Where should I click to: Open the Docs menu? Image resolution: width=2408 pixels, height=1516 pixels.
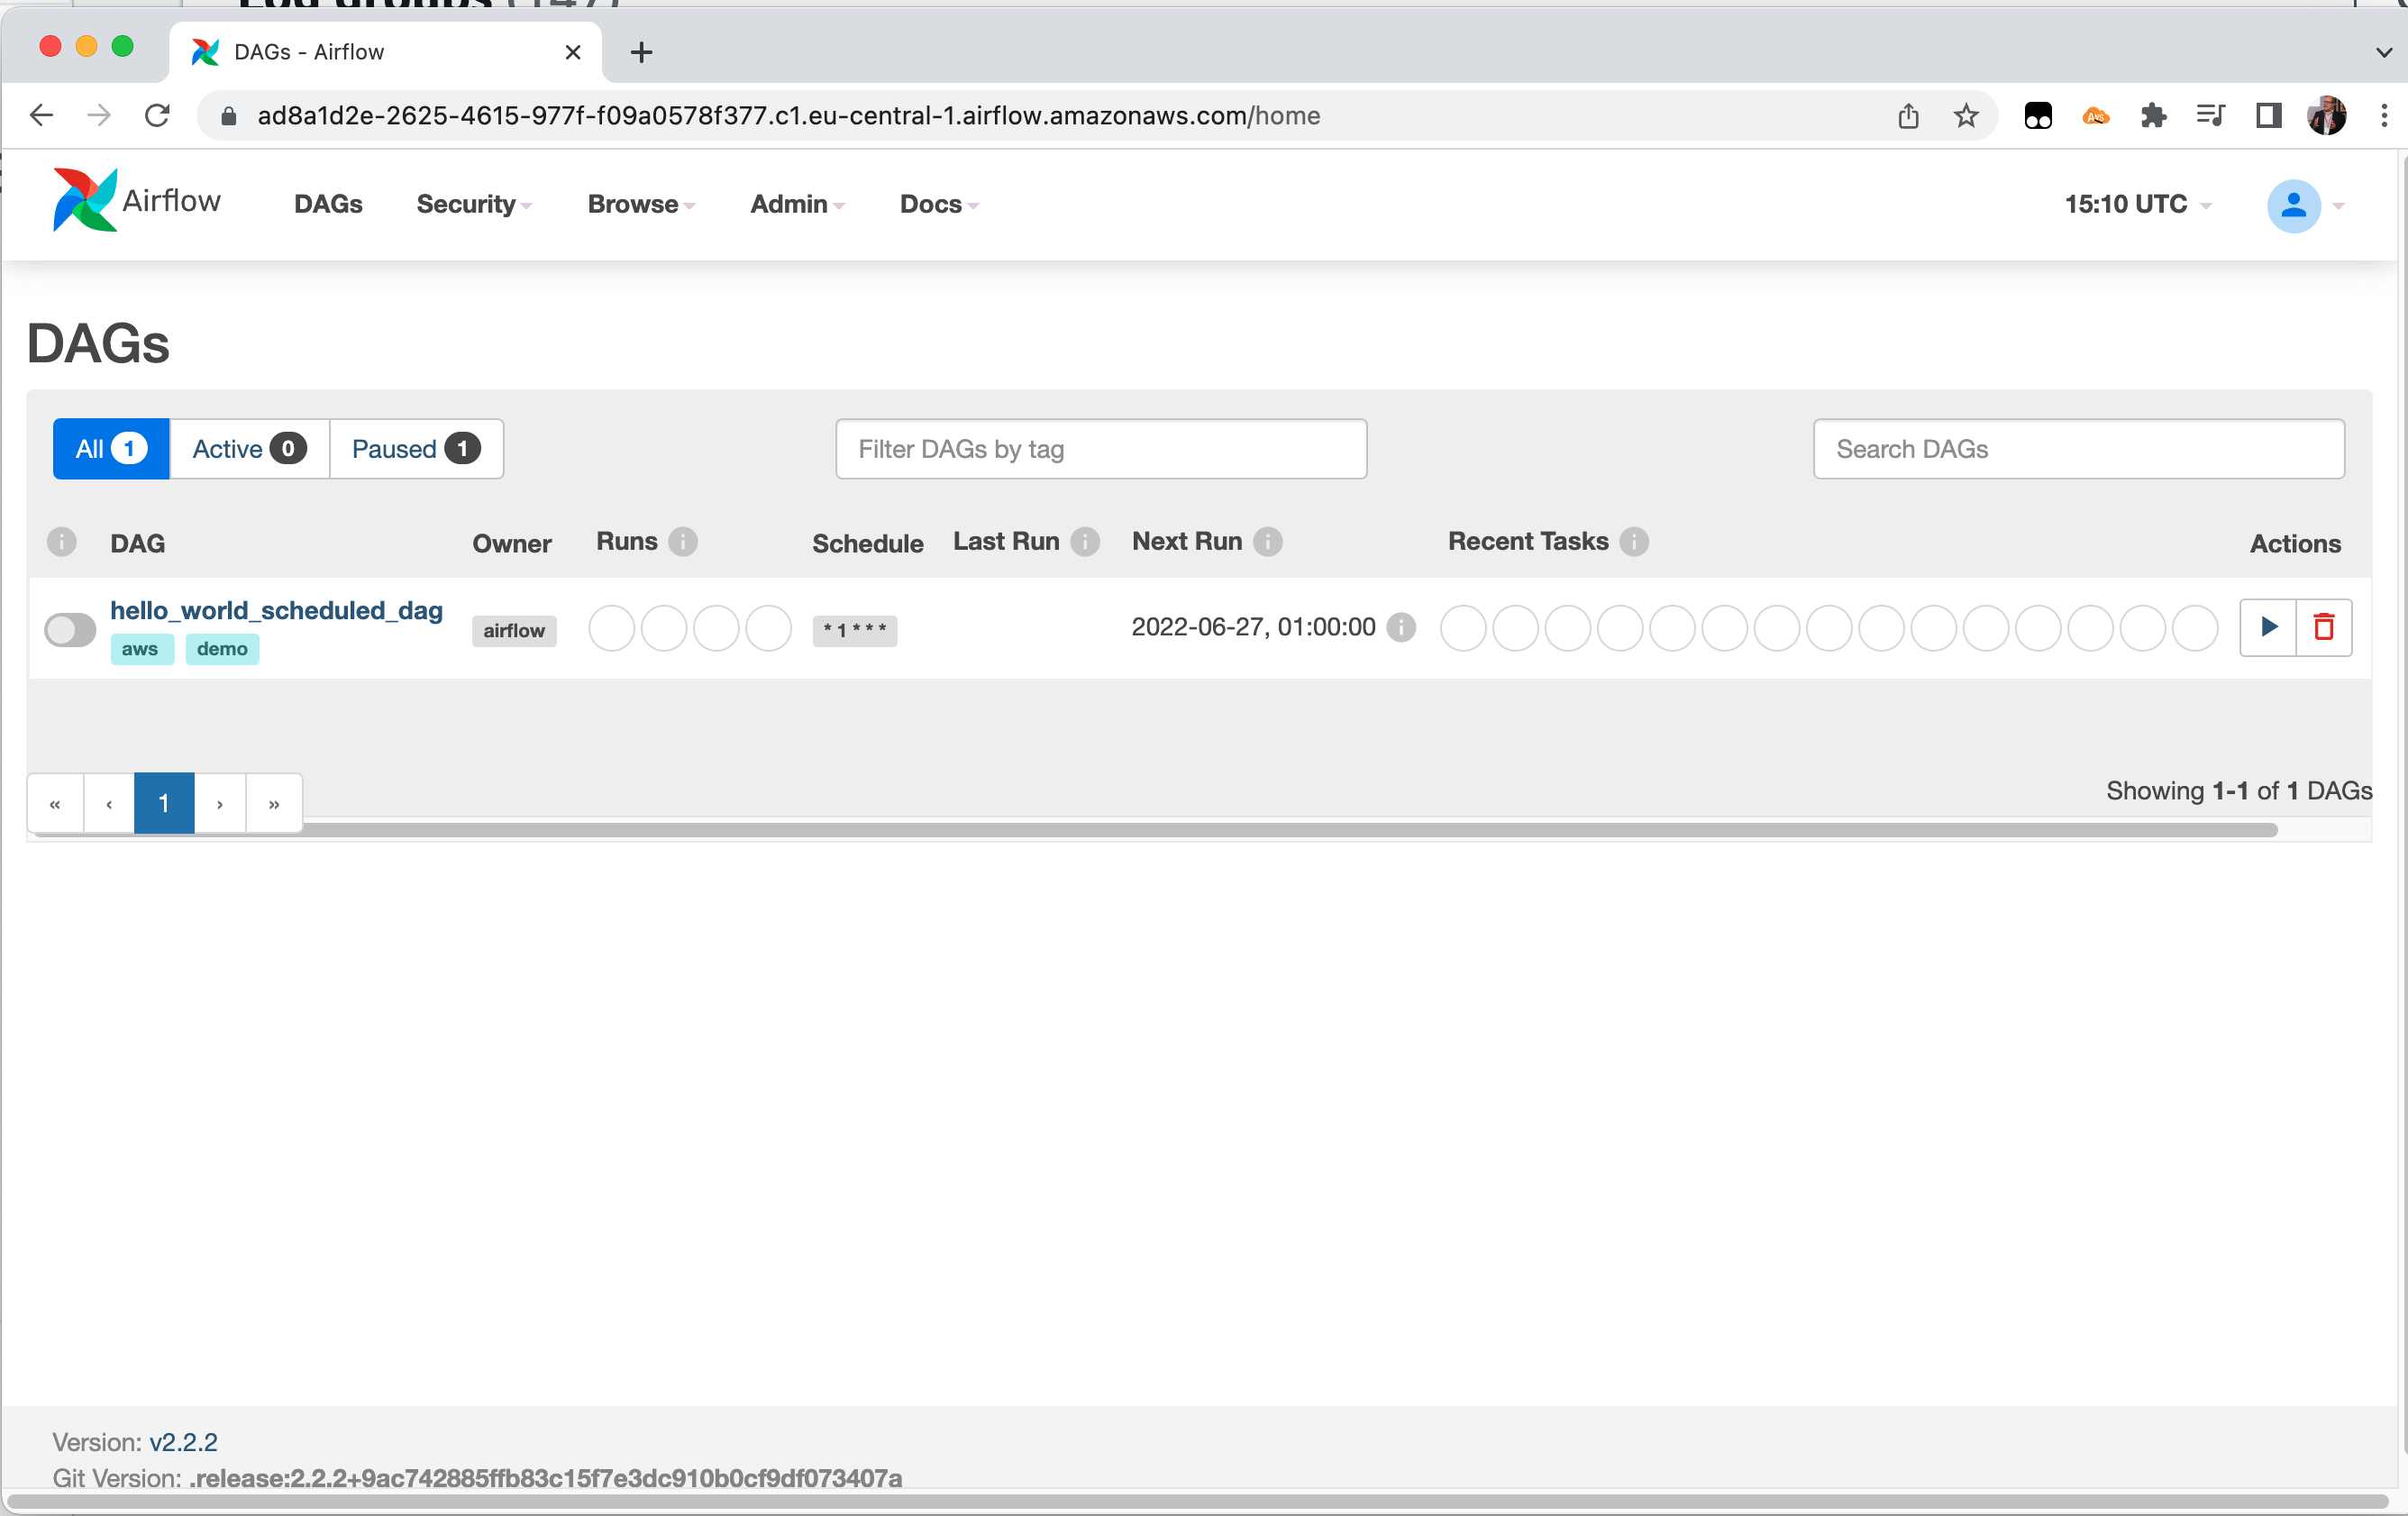coord(938,204)
